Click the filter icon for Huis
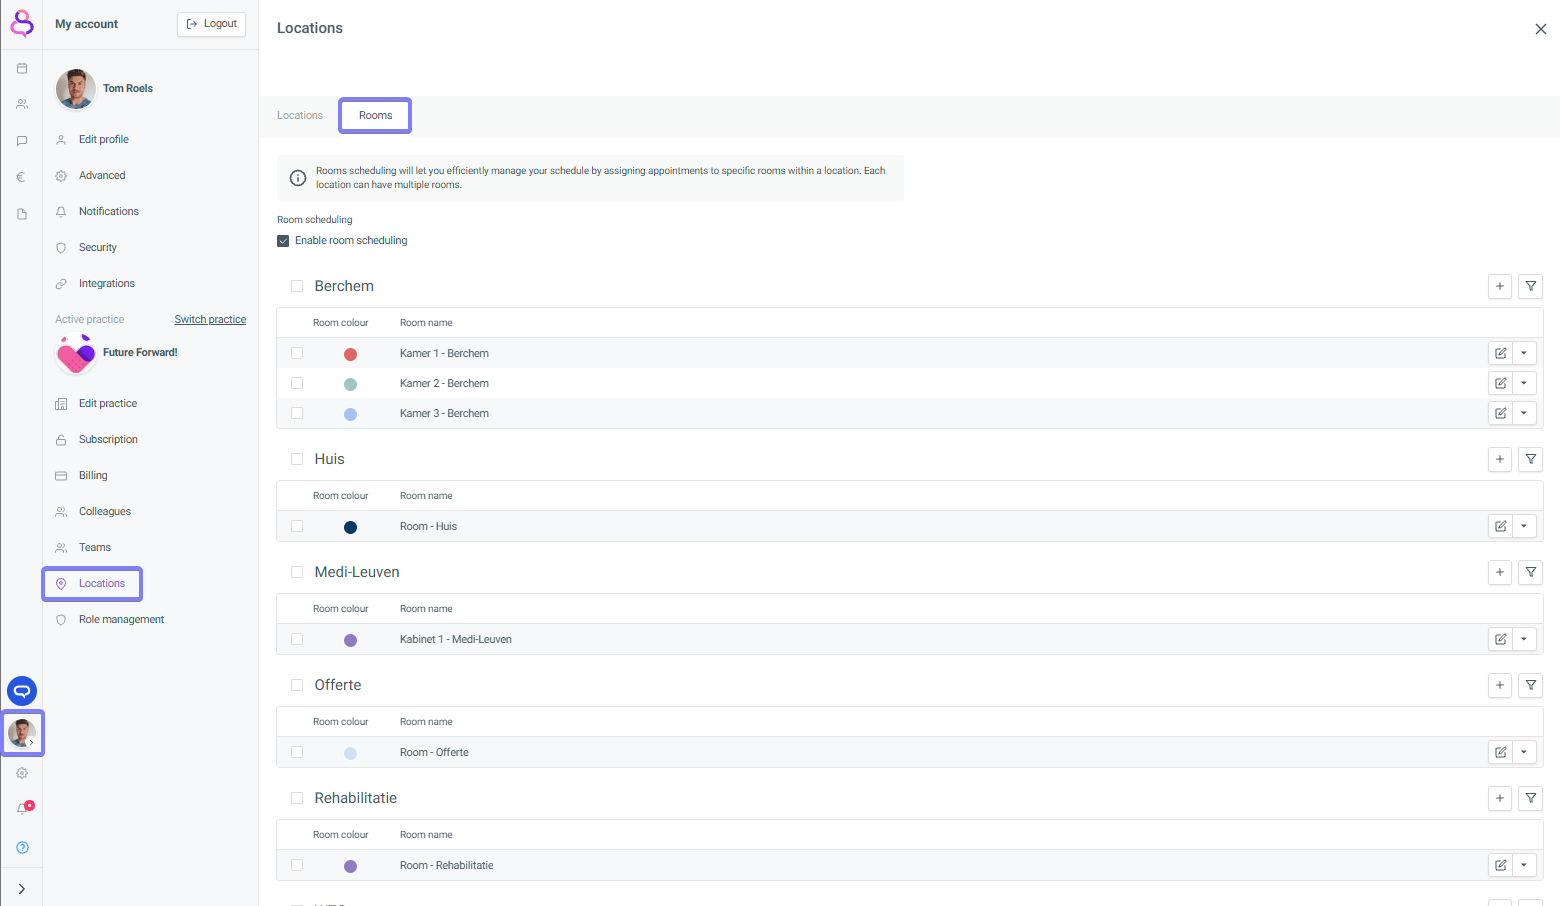 coord(1530,459)
